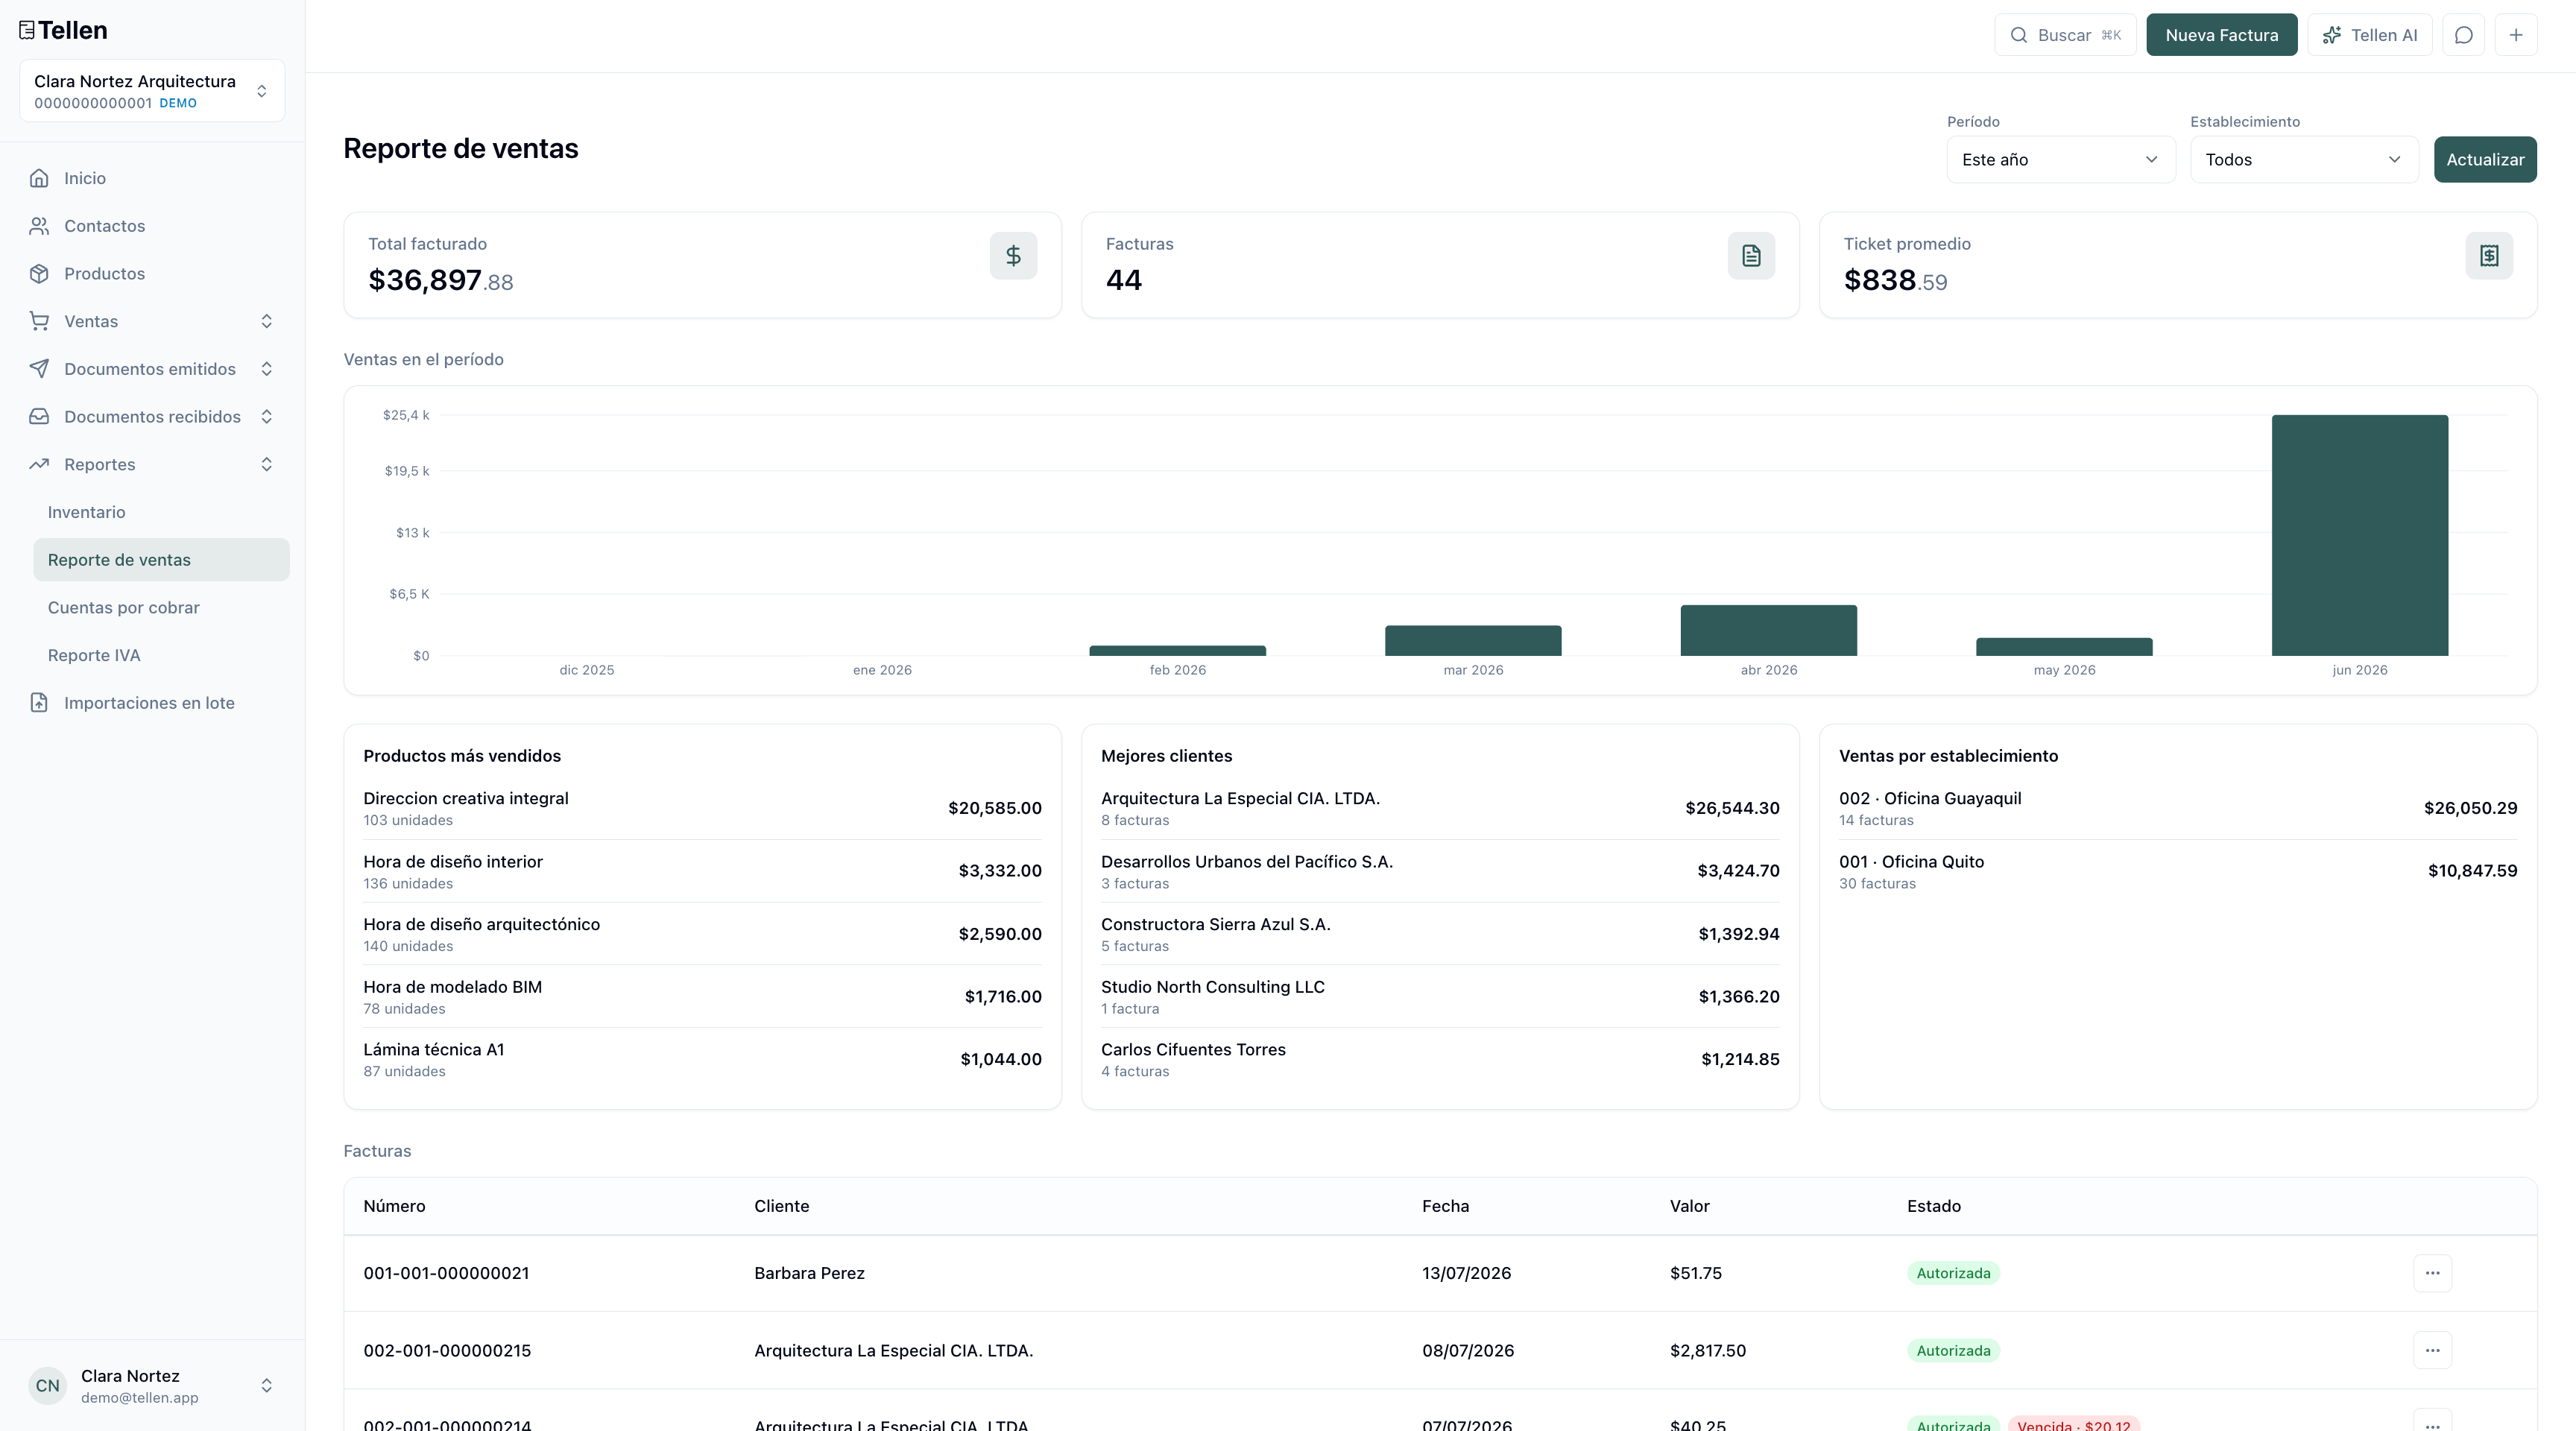
Task: Expand the Documentos emitidos submenu chevron
Action: [266, 369]
